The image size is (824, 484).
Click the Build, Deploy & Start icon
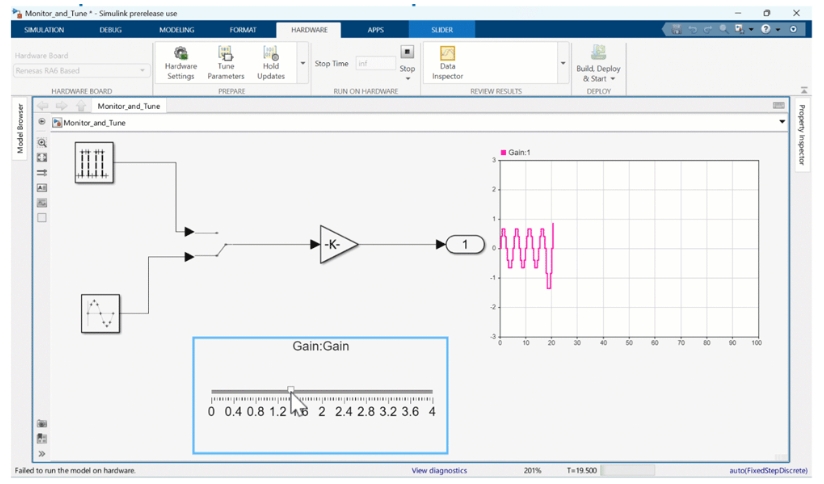coord(598,54)
